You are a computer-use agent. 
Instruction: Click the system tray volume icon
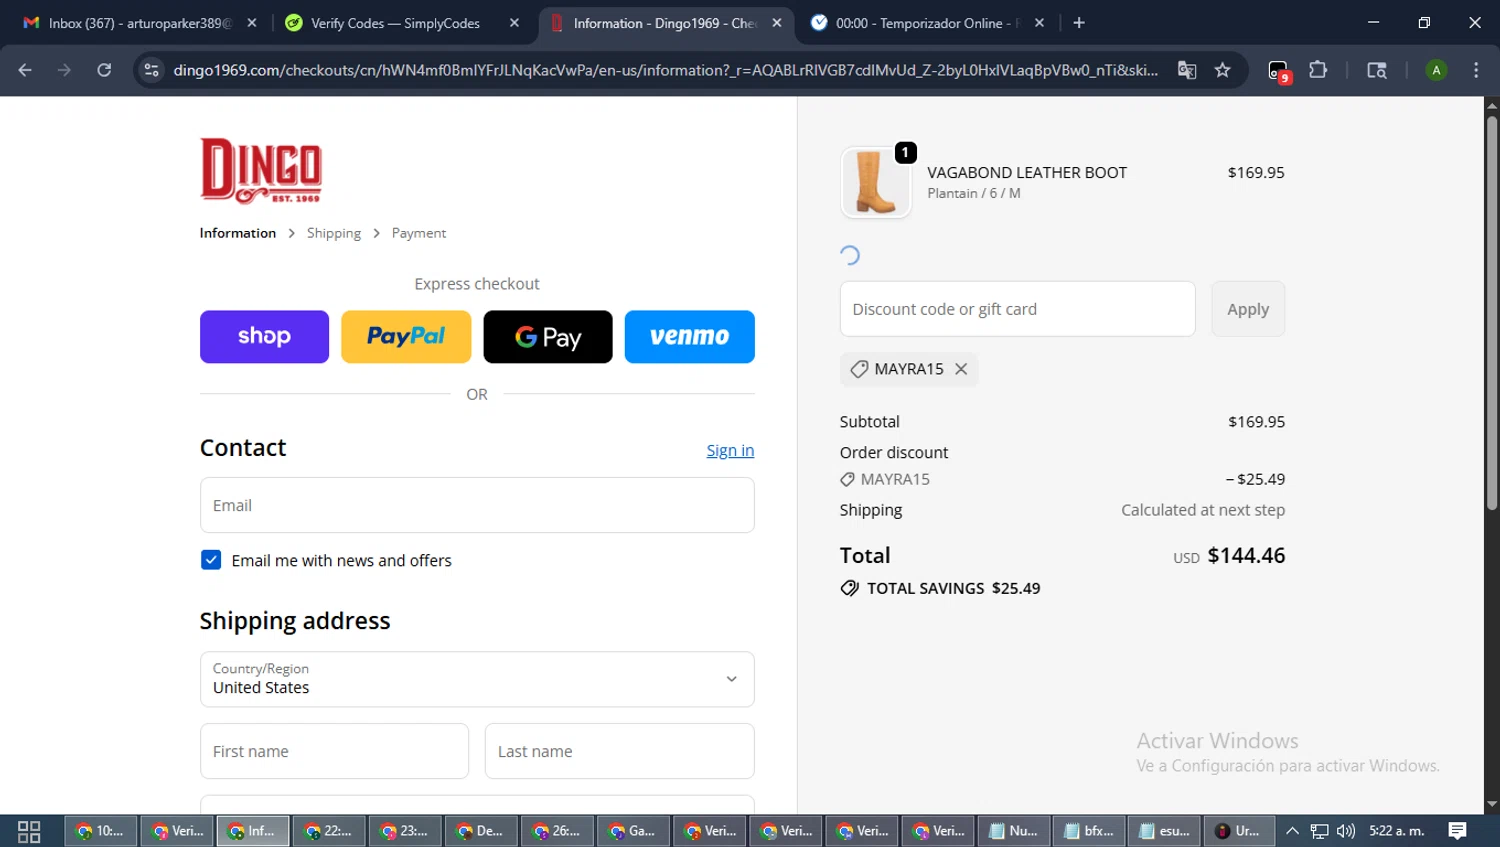coord(1346,831)
